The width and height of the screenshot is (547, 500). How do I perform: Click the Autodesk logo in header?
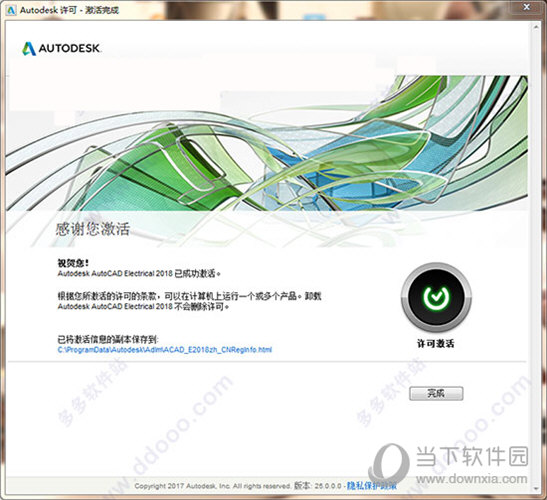point(61,48)
